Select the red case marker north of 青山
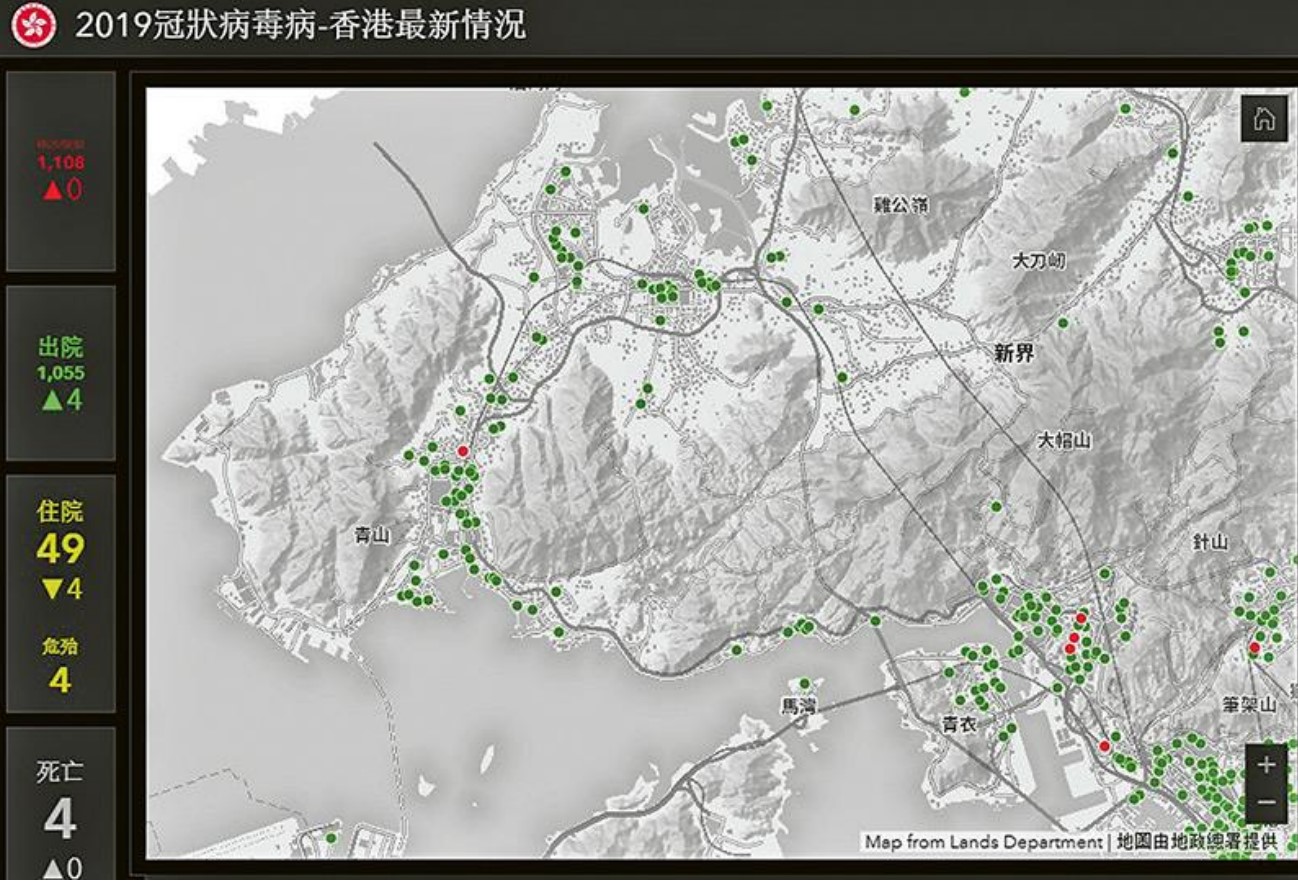The width and height of the screenshot is (1298, 882). point(462,452)
